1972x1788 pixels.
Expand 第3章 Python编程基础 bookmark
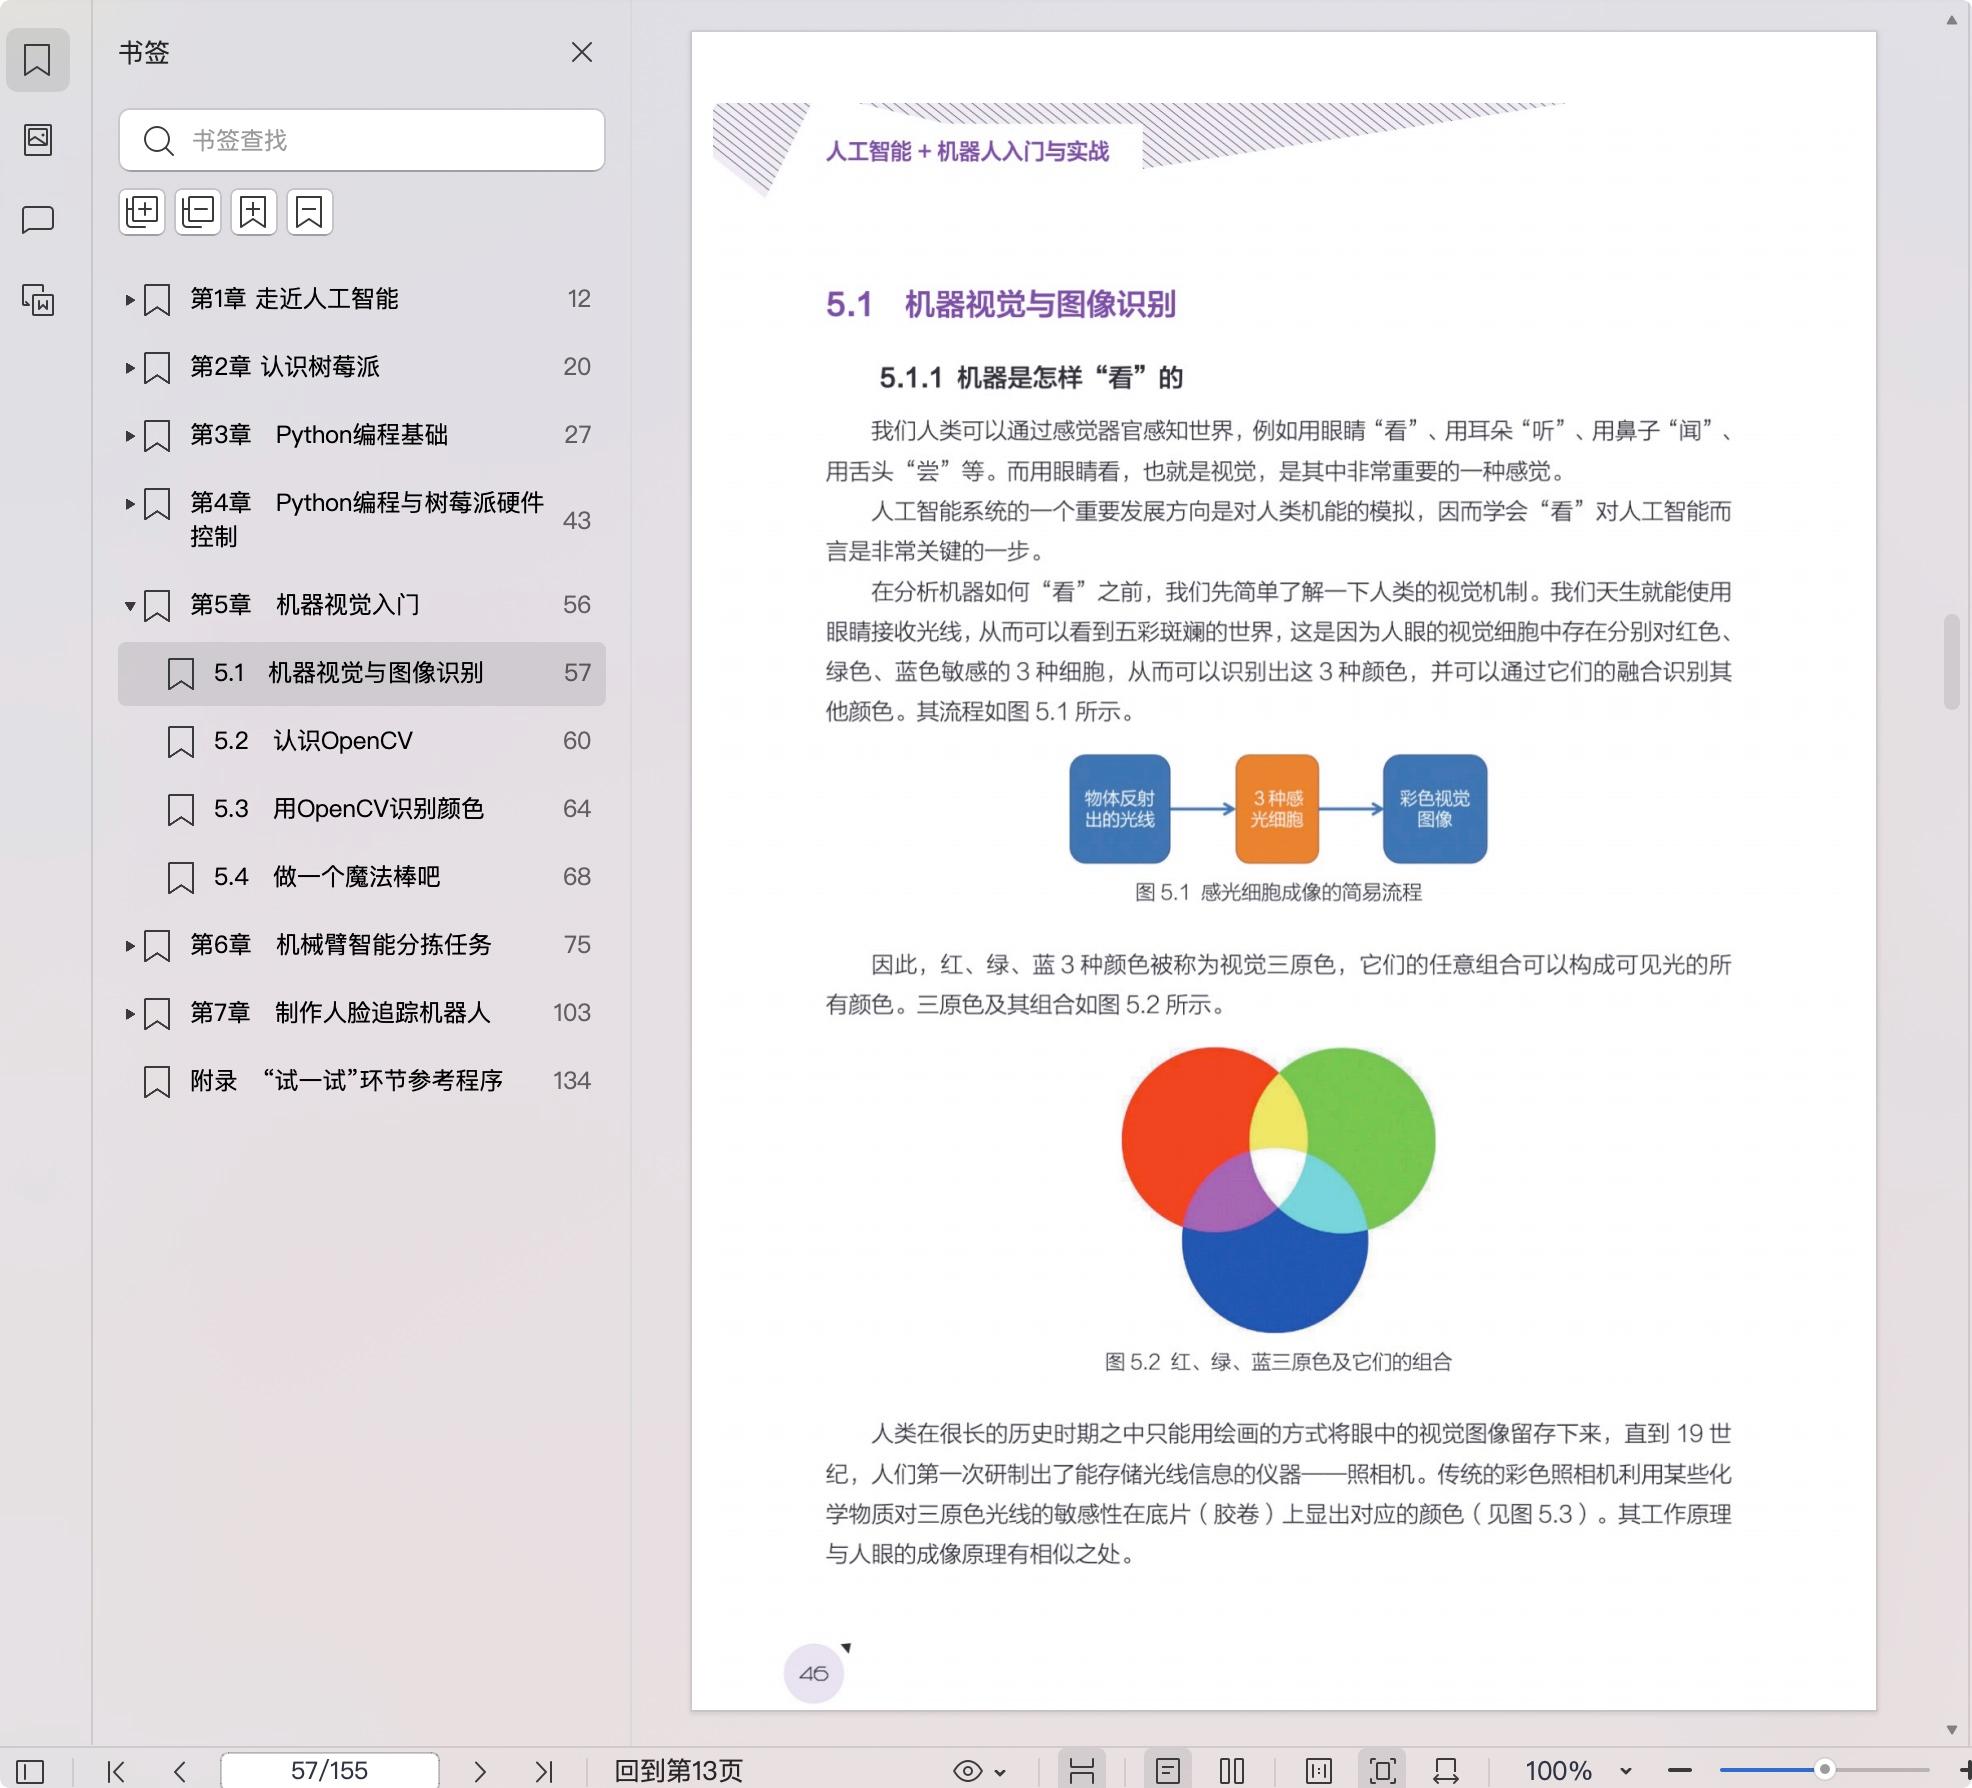pos(129,435)
